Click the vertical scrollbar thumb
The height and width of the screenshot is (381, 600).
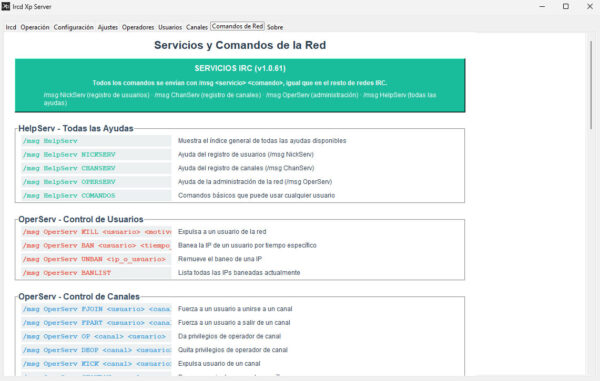tap(591, 85)
